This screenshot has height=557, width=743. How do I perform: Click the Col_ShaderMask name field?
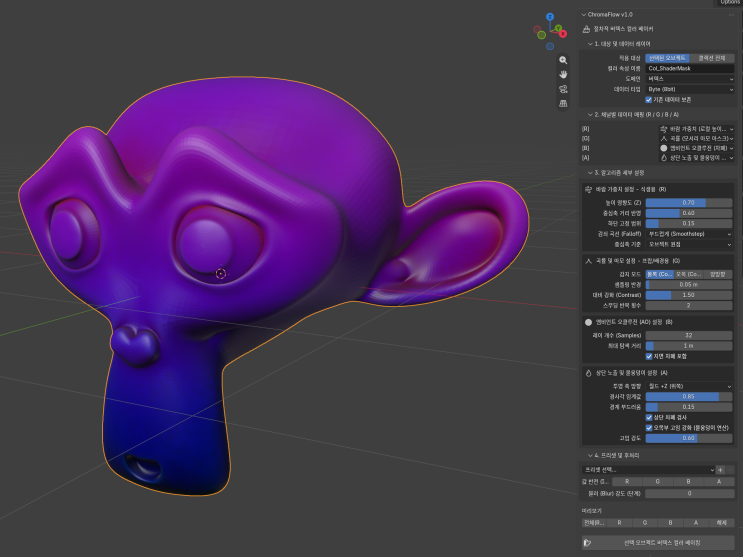pyautogui.click(x=689, y=68)
